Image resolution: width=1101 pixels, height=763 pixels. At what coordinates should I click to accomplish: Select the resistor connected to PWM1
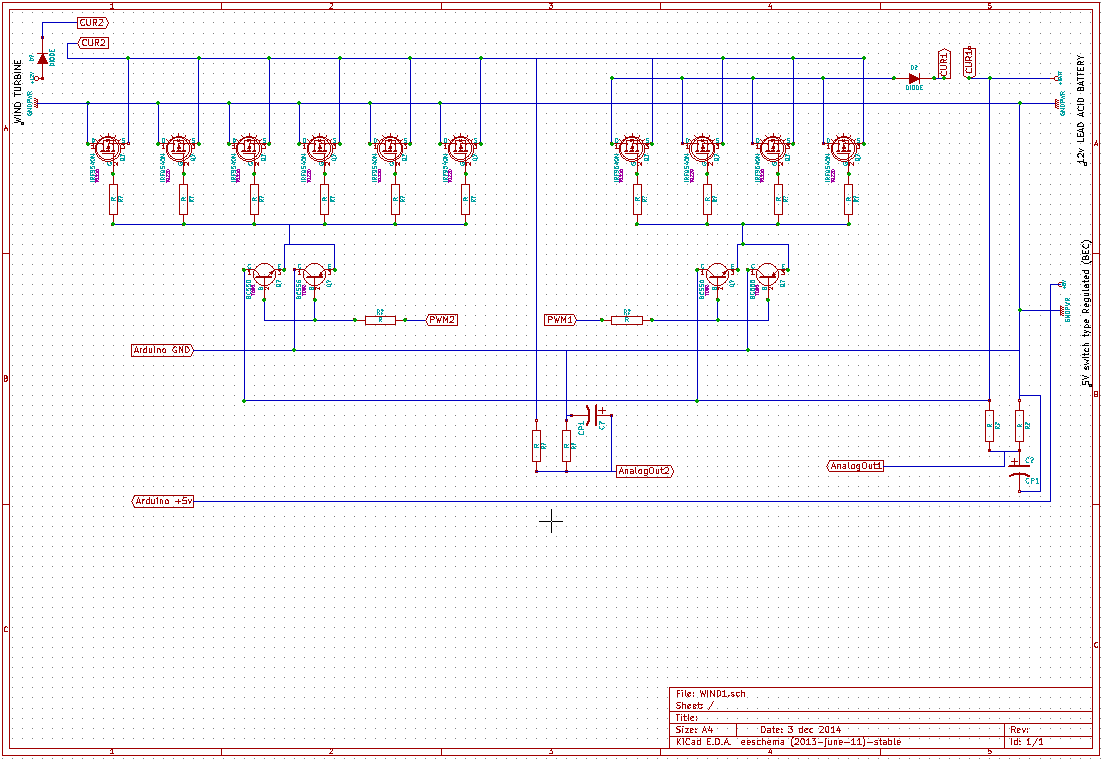(627, 319)
